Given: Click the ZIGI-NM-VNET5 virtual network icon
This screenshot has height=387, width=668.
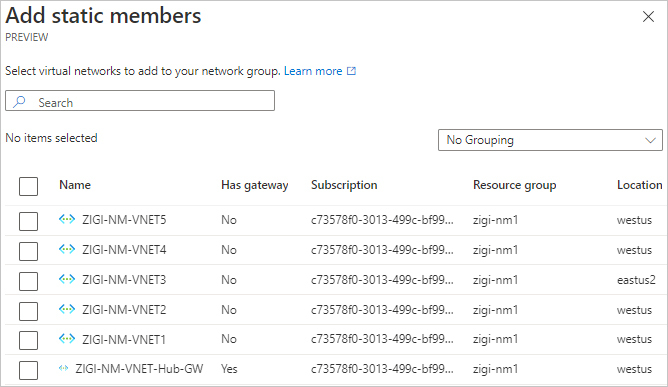Looking at the screenshot, I should click(x=67, y=219).
